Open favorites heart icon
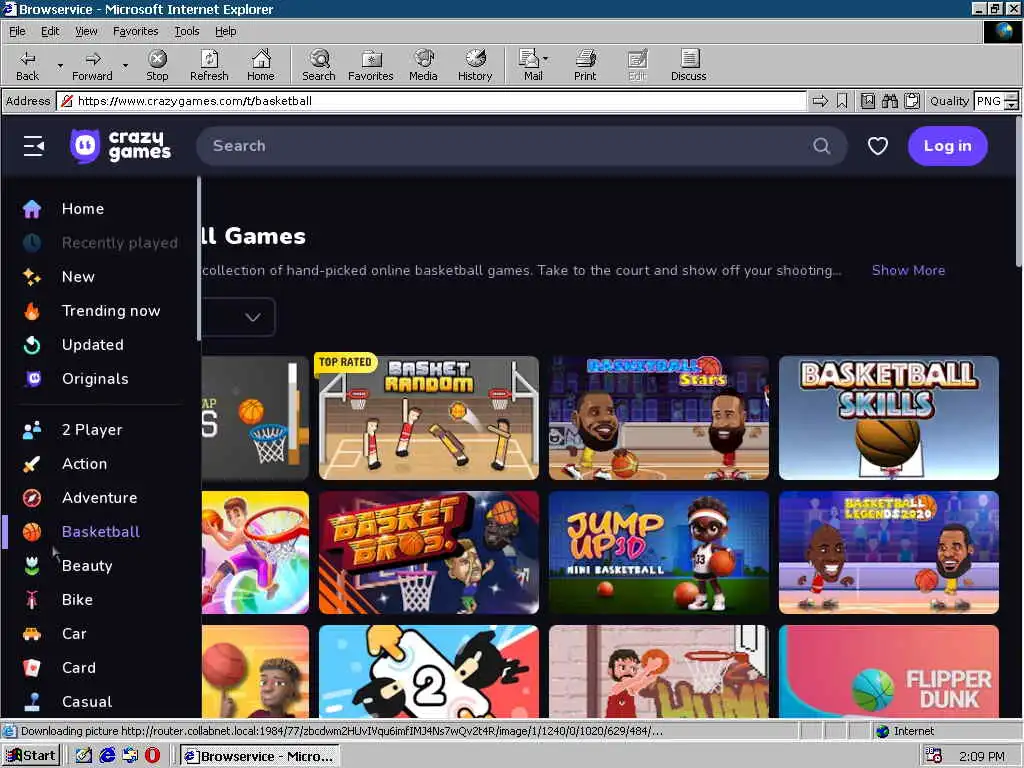This screenshot has height=768, width=1024. (877, 146)
